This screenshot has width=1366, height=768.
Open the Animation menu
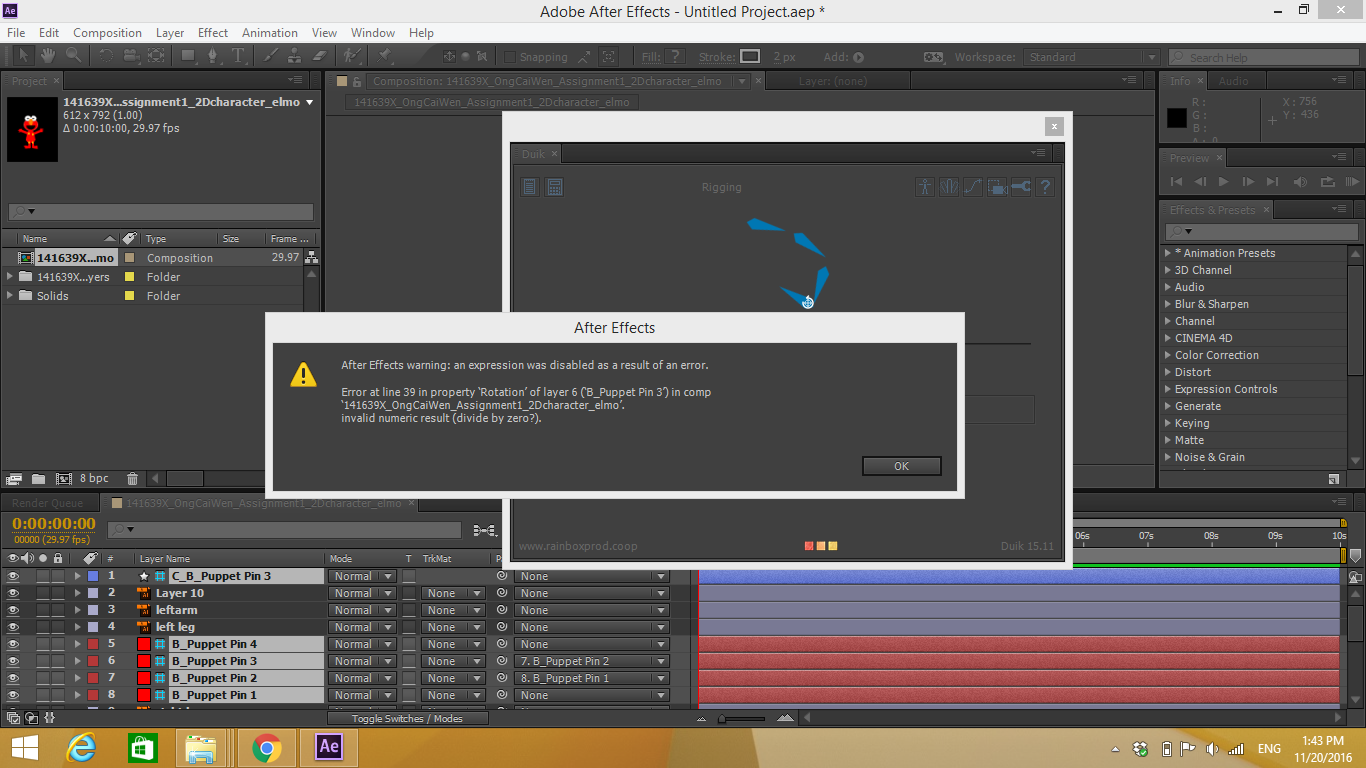[x=269, y=32]
